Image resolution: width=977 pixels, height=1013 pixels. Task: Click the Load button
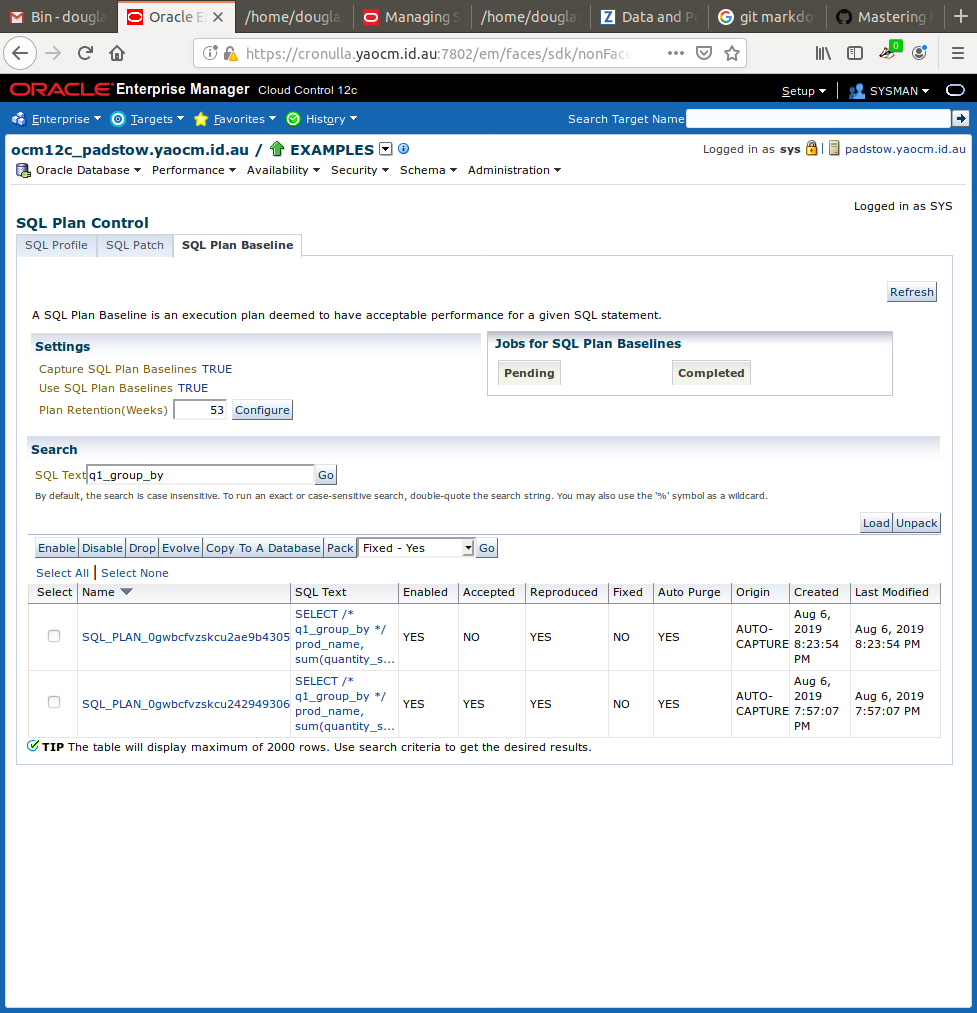click(x=876, y=523)
